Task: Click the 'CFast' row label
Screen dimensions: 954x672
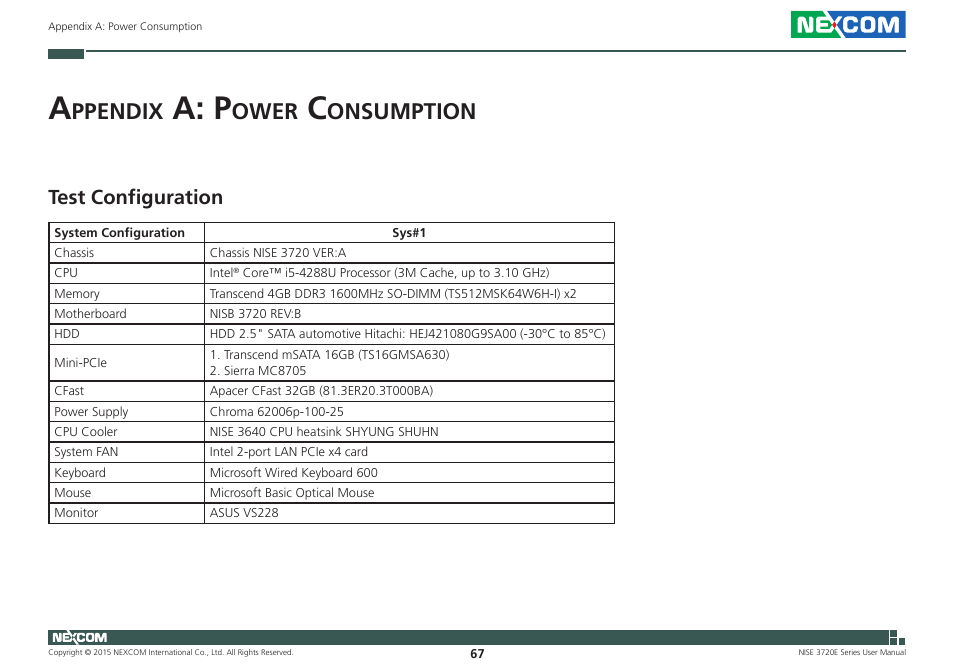Action: click(69, 390)
